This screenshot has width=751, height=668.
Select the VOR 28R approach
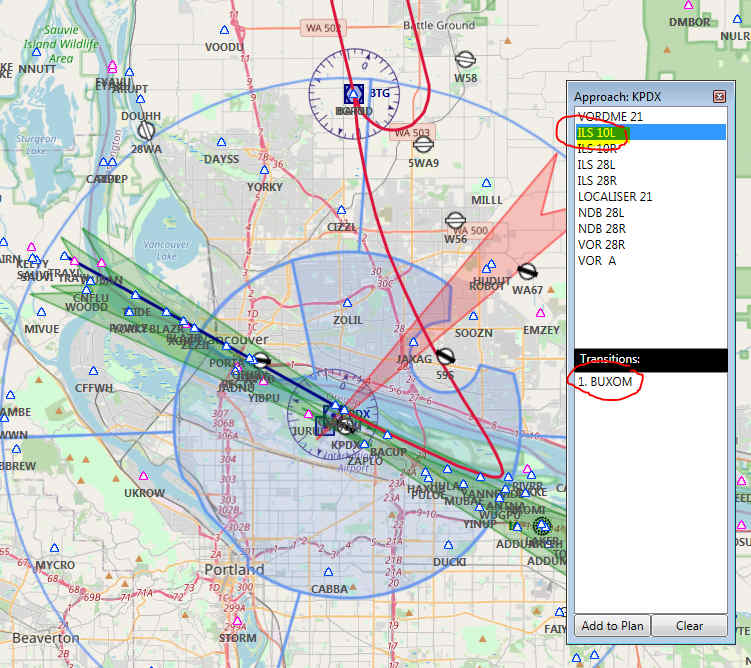[x=650, y=245]
